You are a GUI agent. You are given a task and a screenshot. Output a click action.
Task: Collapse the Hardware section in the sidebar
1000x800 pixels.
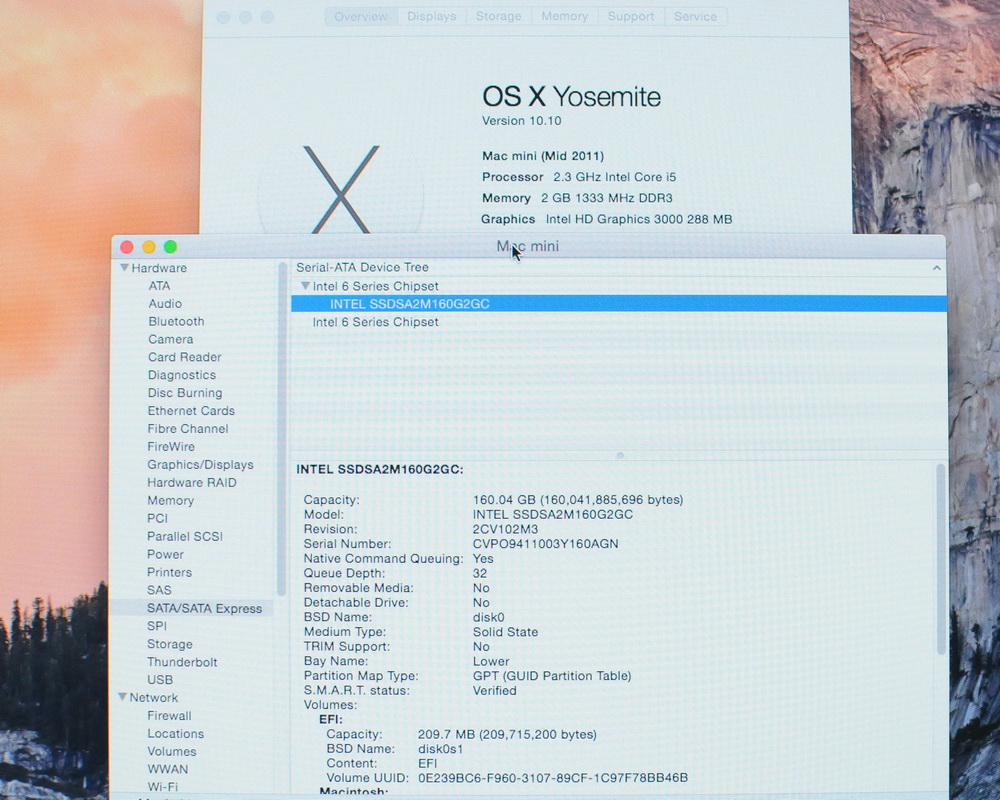pos(124,268)
